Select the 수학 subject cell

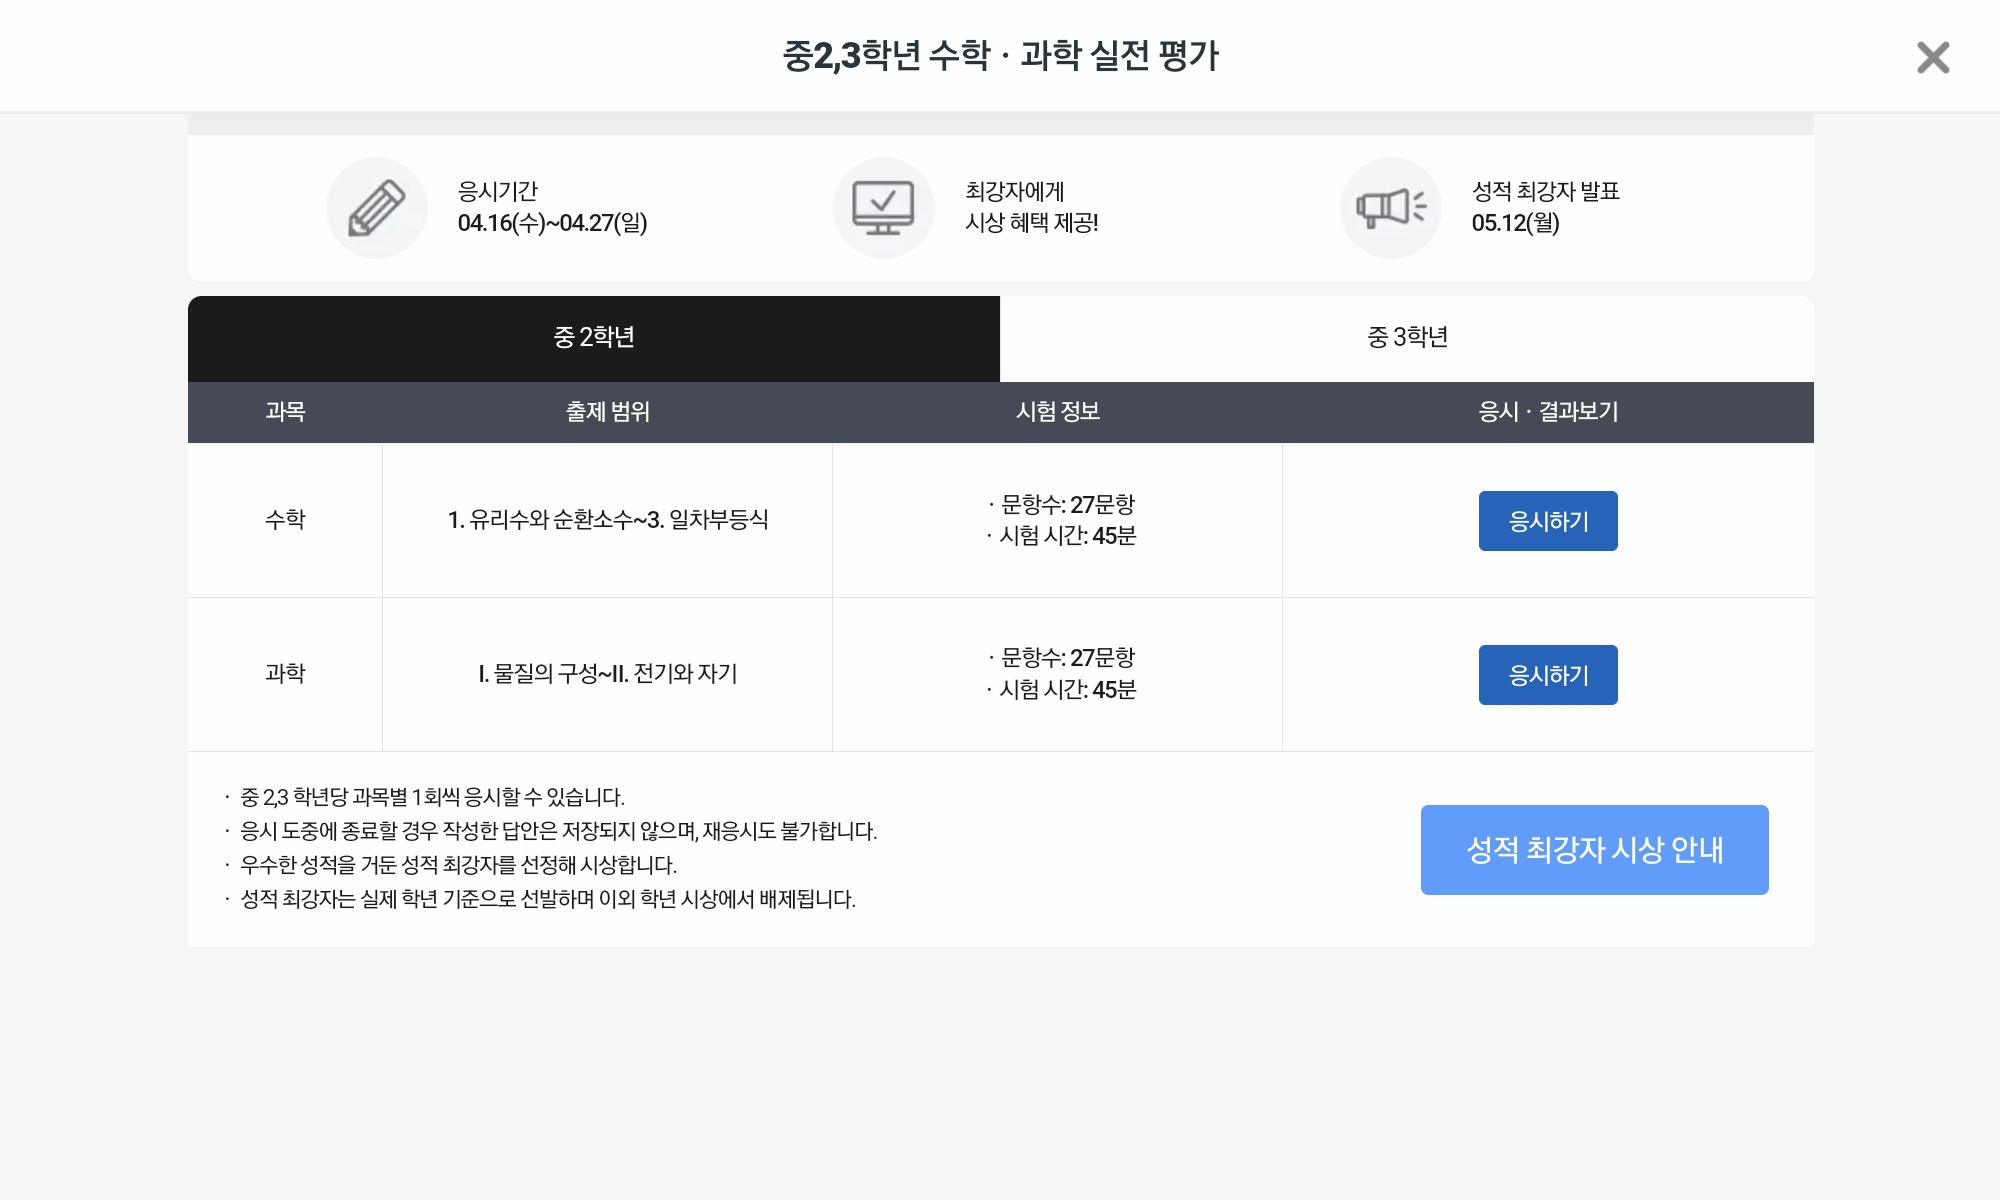[285, 520]
